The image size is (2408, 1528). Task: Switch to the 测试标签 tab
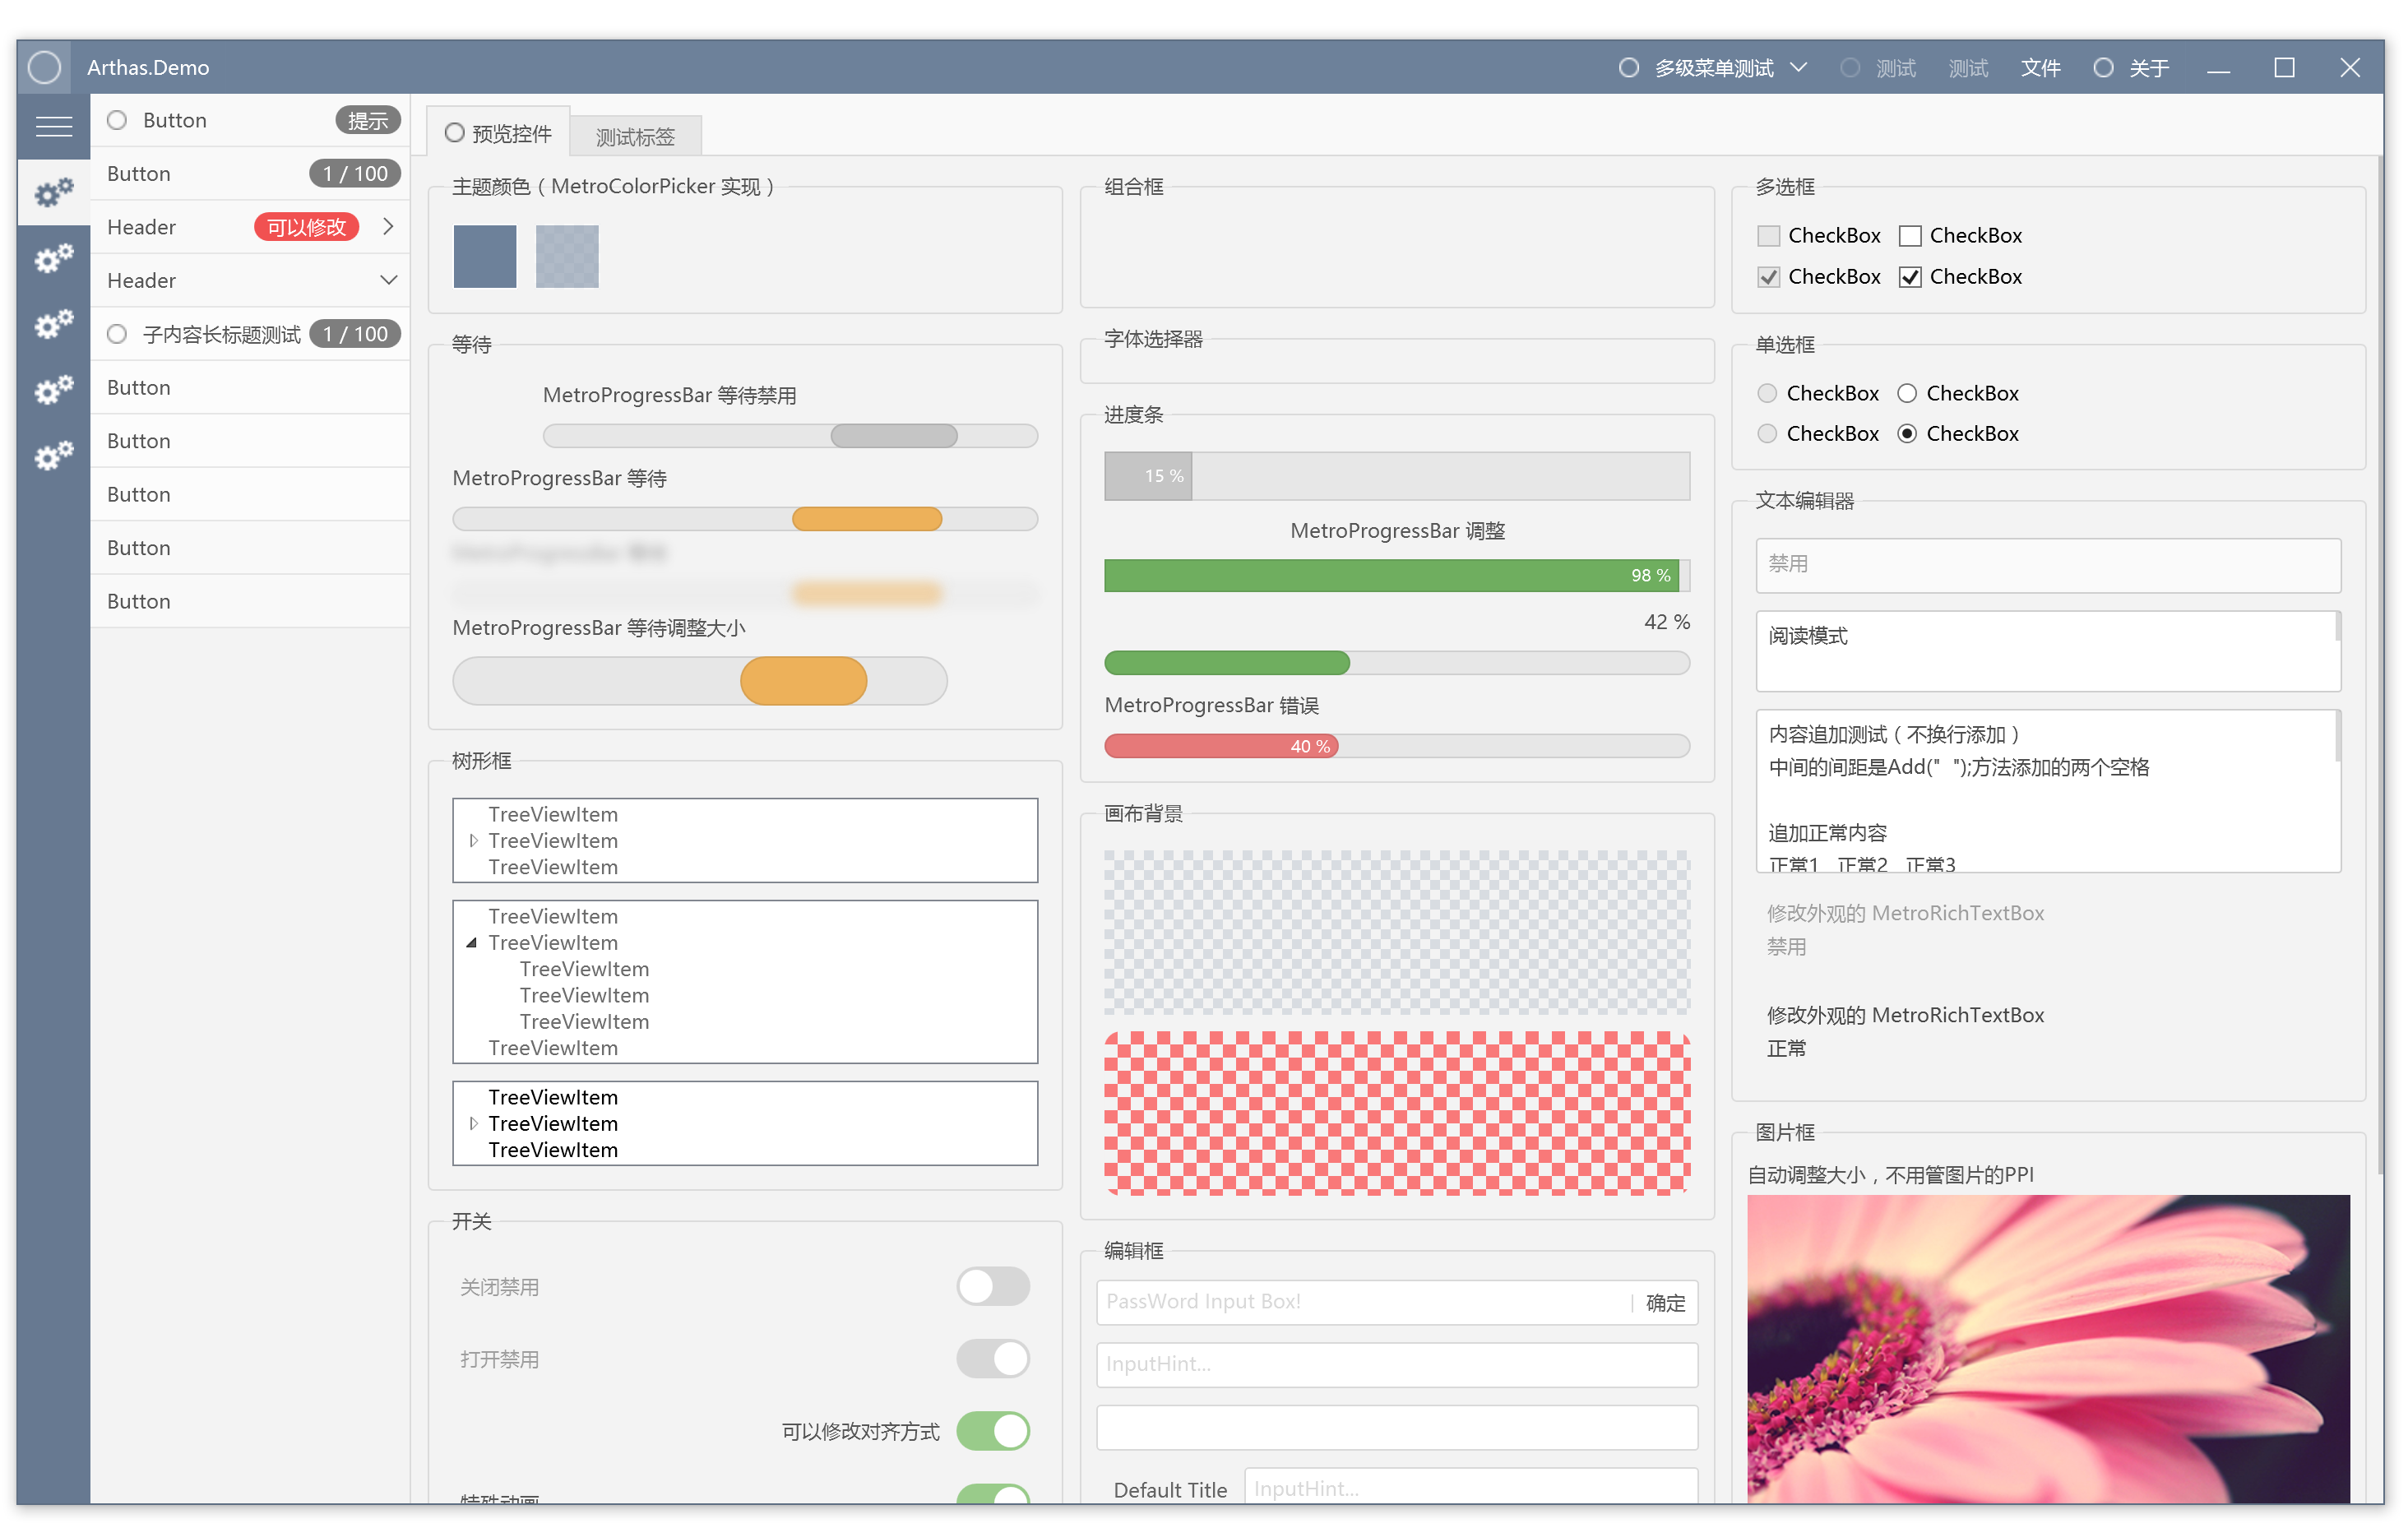(x=635, y=137)
